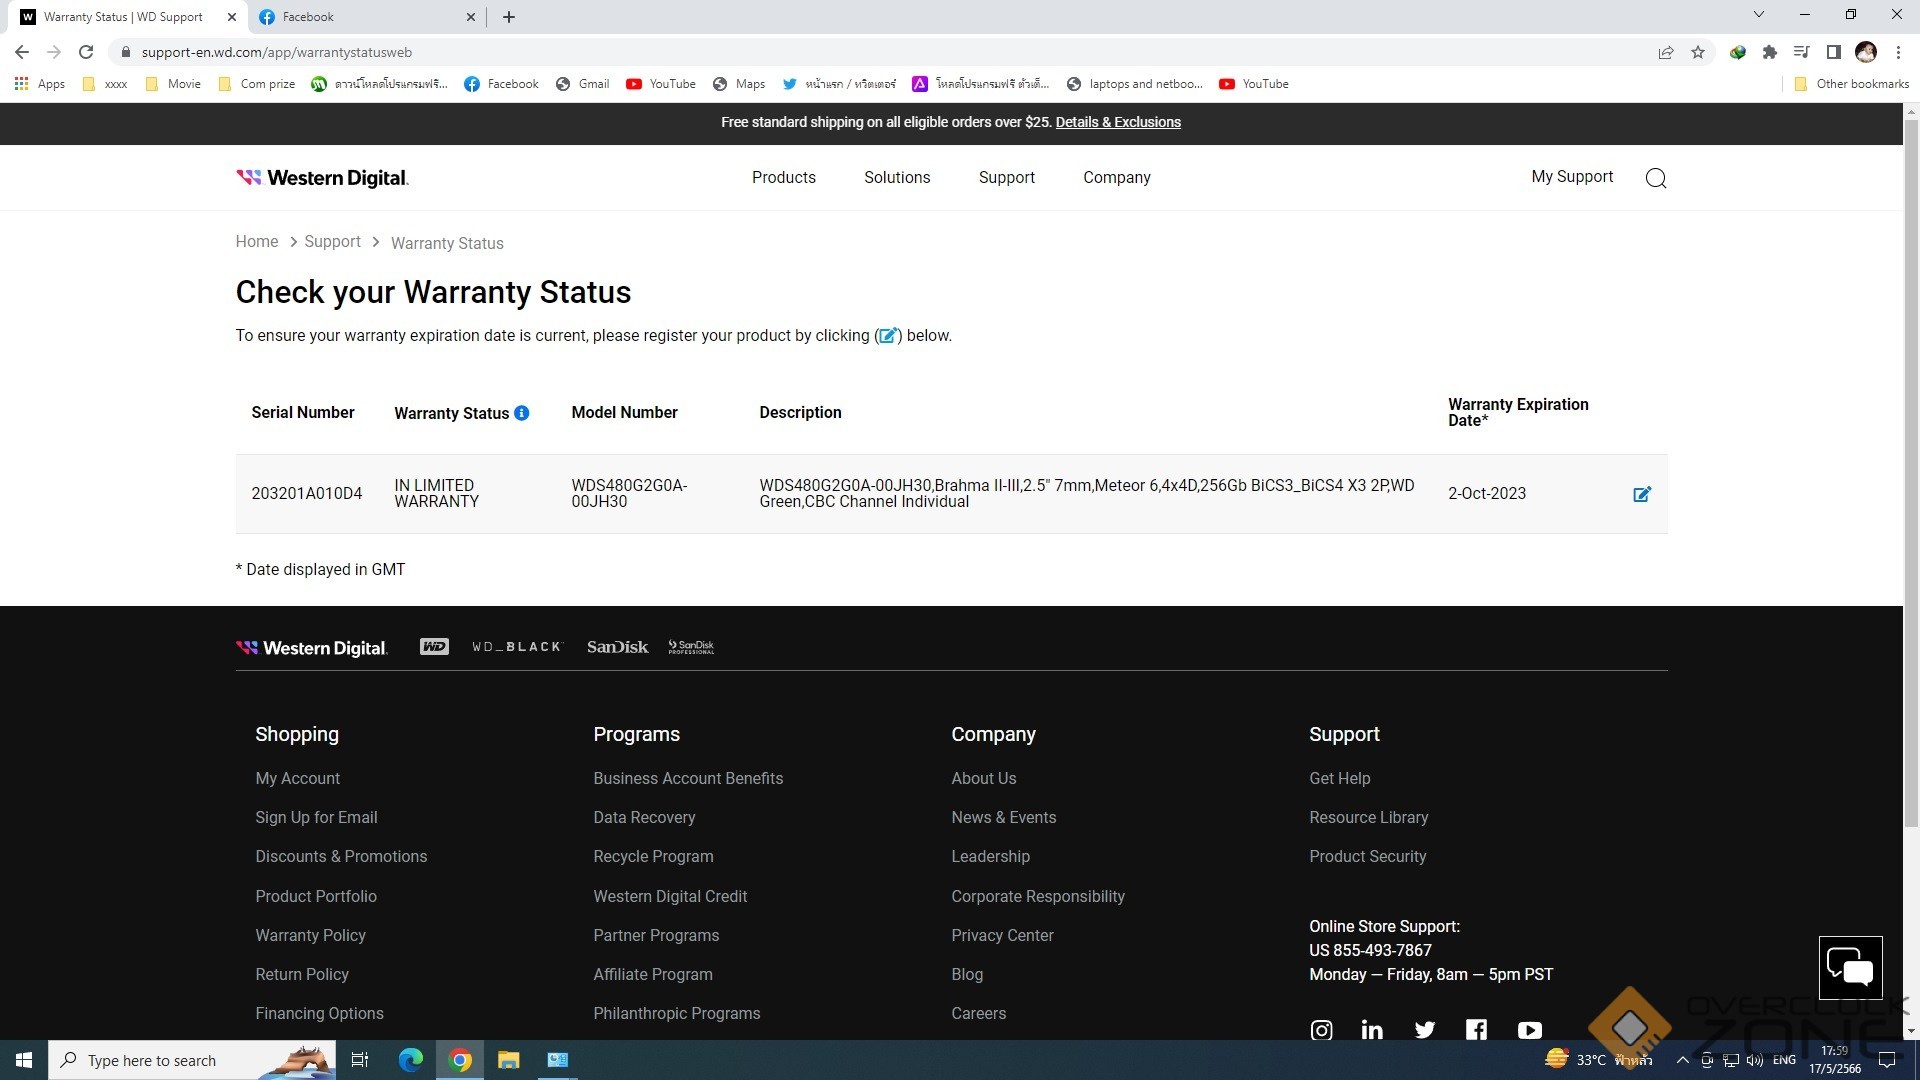1920x1080 pixels.
Task: Click the Home breadcrumb link
Action: tap(257, 242)
